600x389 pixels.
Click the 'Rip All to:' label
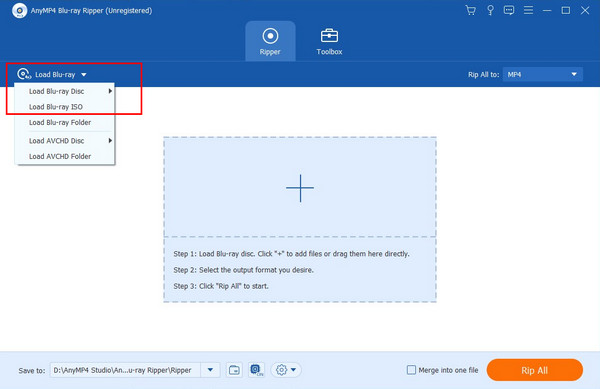[483, 75]
